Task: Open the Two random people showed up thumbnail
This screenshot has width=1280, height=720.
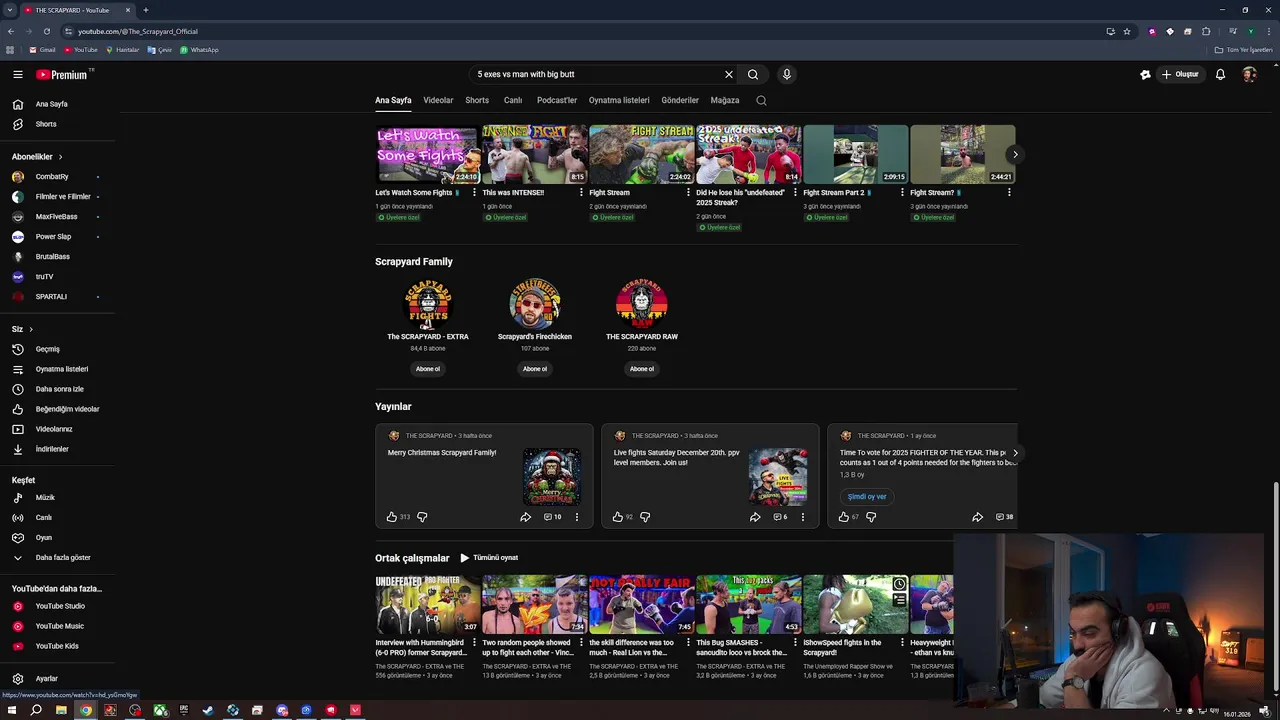Action: tap(535, 605)
